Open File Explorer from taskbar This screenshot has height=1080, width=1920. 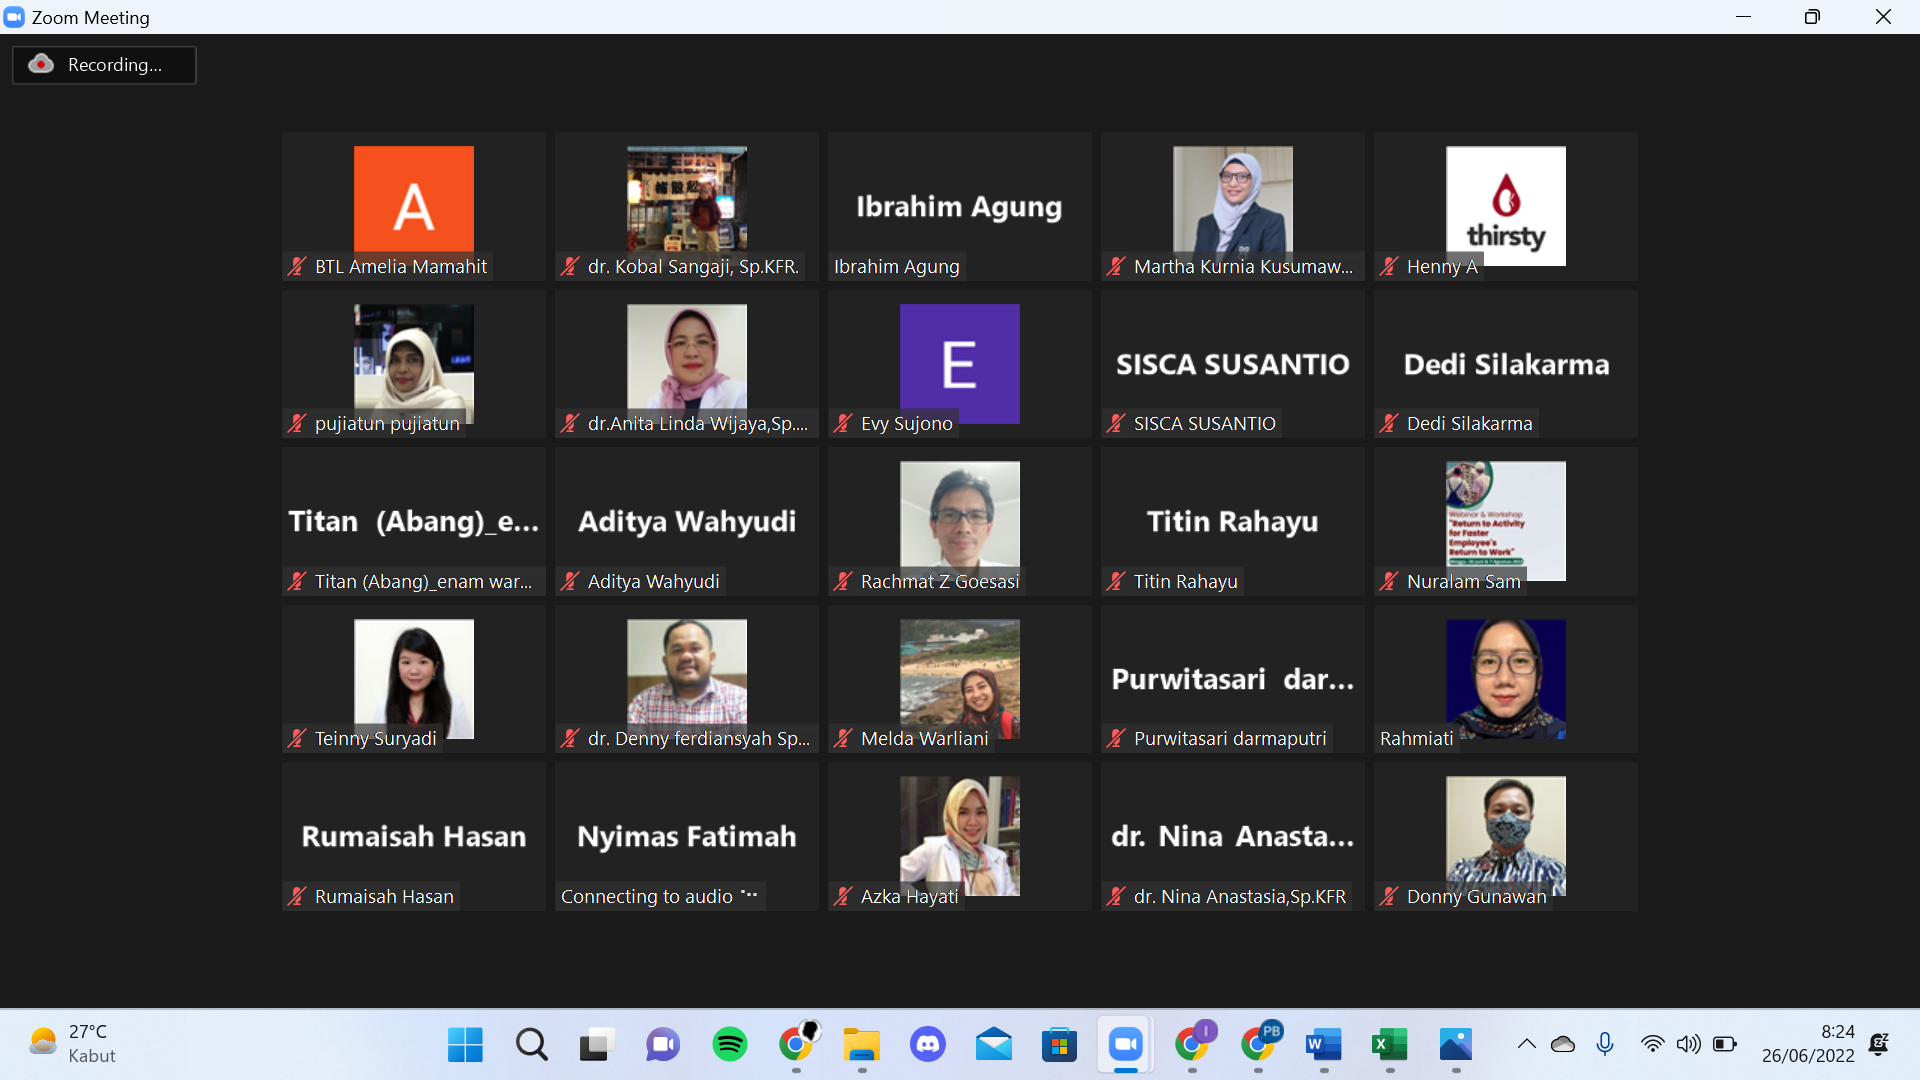point(861,1045)
